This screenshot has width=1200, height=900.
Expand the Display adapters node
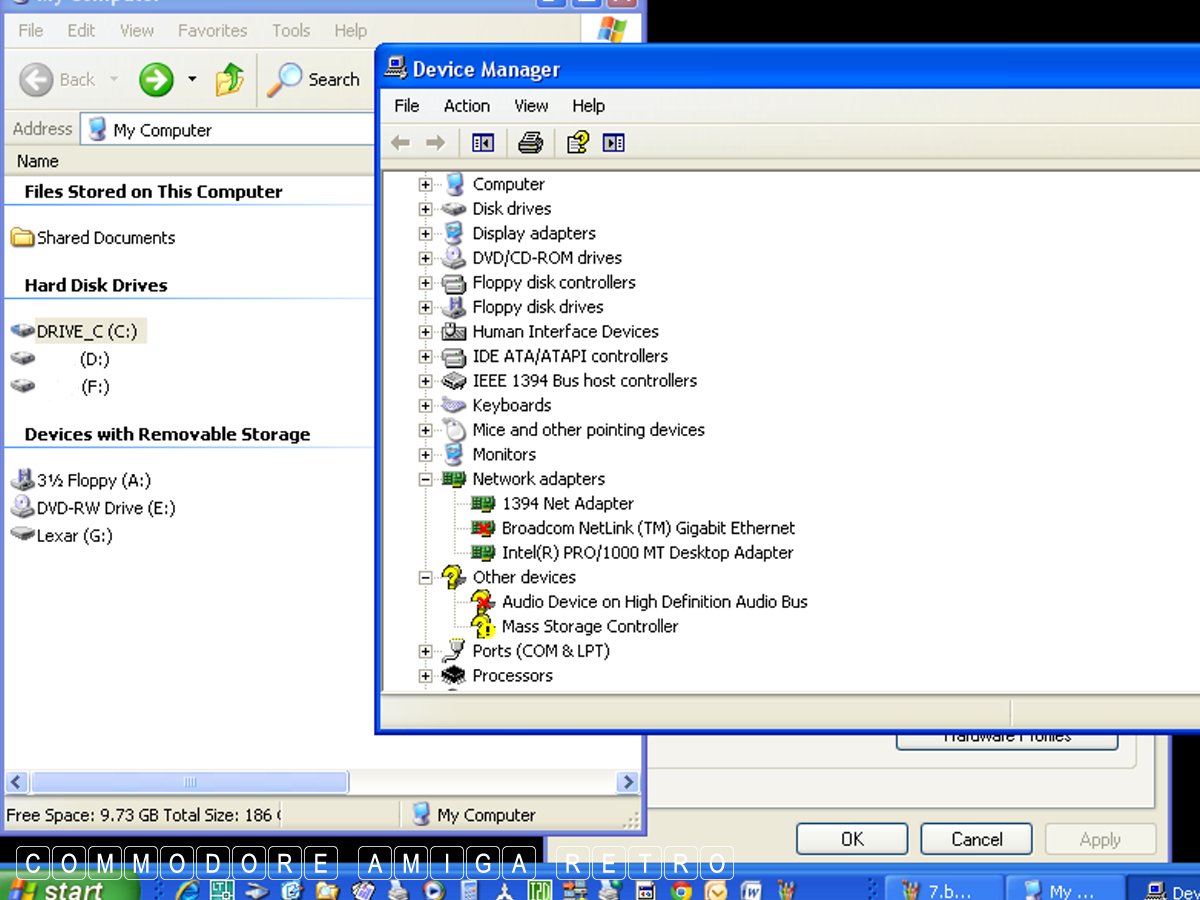tap(426, 233)
